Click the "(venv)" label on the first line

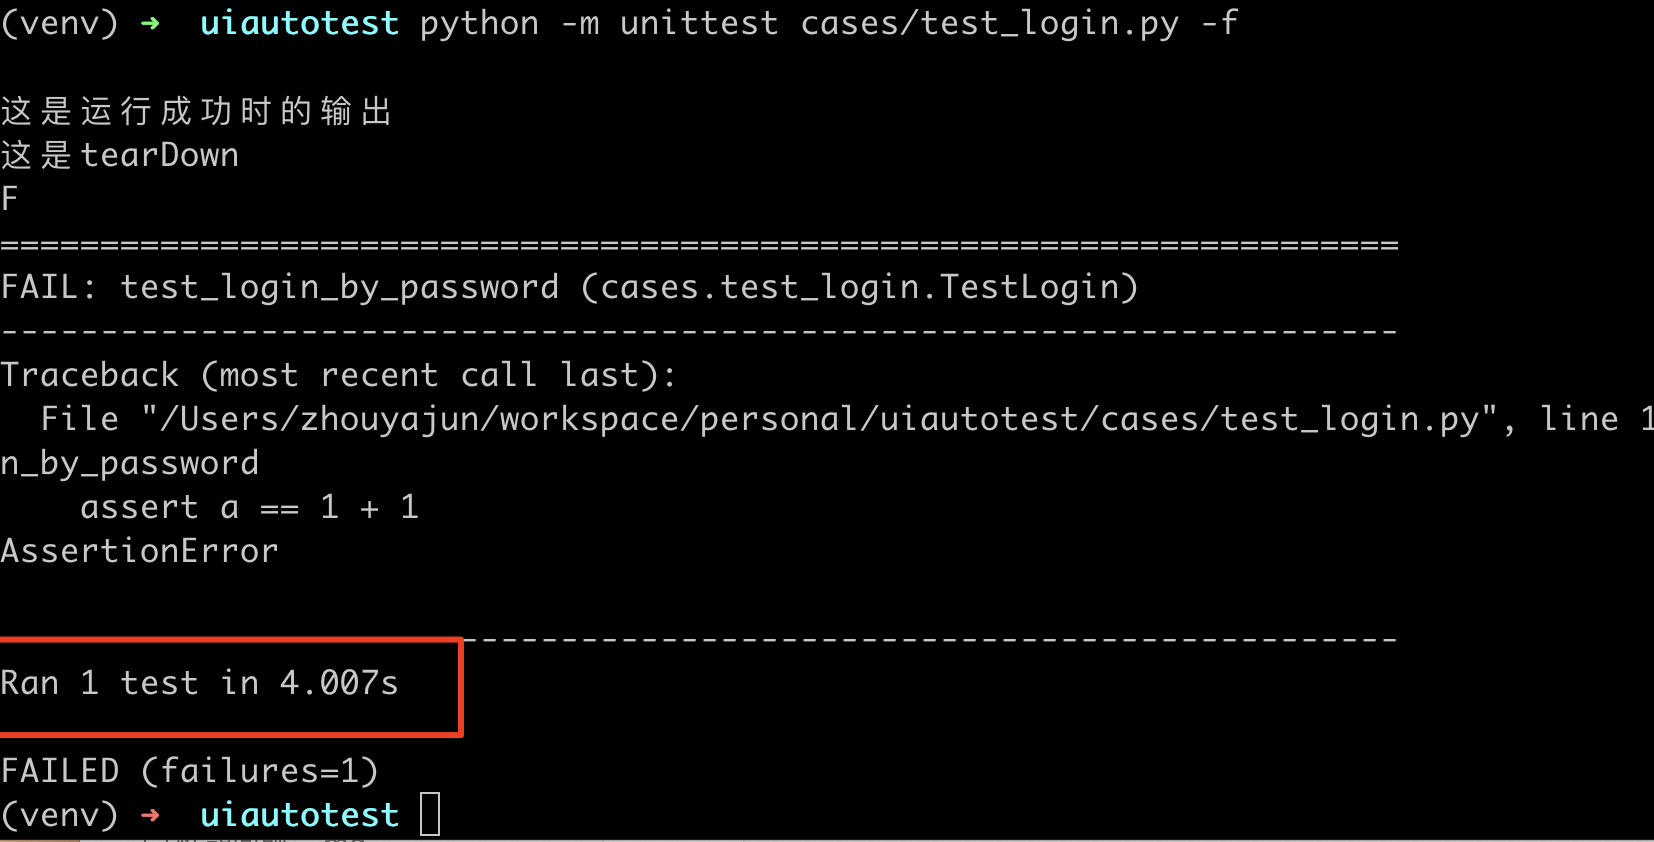(x=60, y=23)
